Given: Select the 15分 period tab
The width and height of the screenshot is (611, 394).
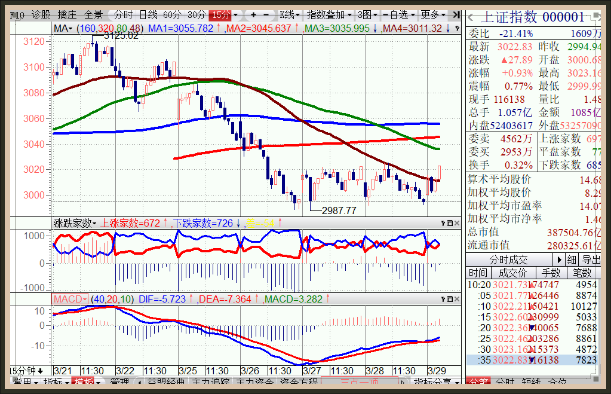Looking at the screenshot, I should 221,15.
